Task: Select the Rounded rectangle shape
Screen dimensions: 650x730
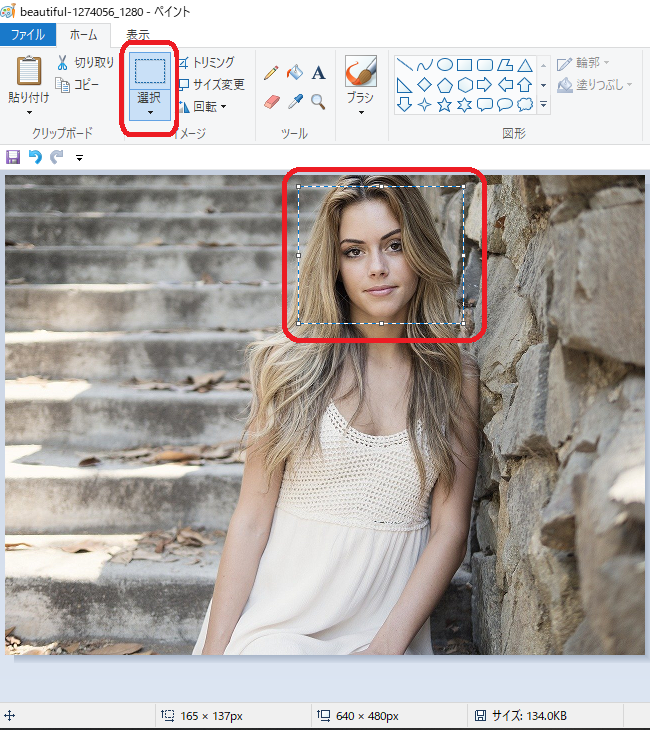Action: click(x=485, y=65)
